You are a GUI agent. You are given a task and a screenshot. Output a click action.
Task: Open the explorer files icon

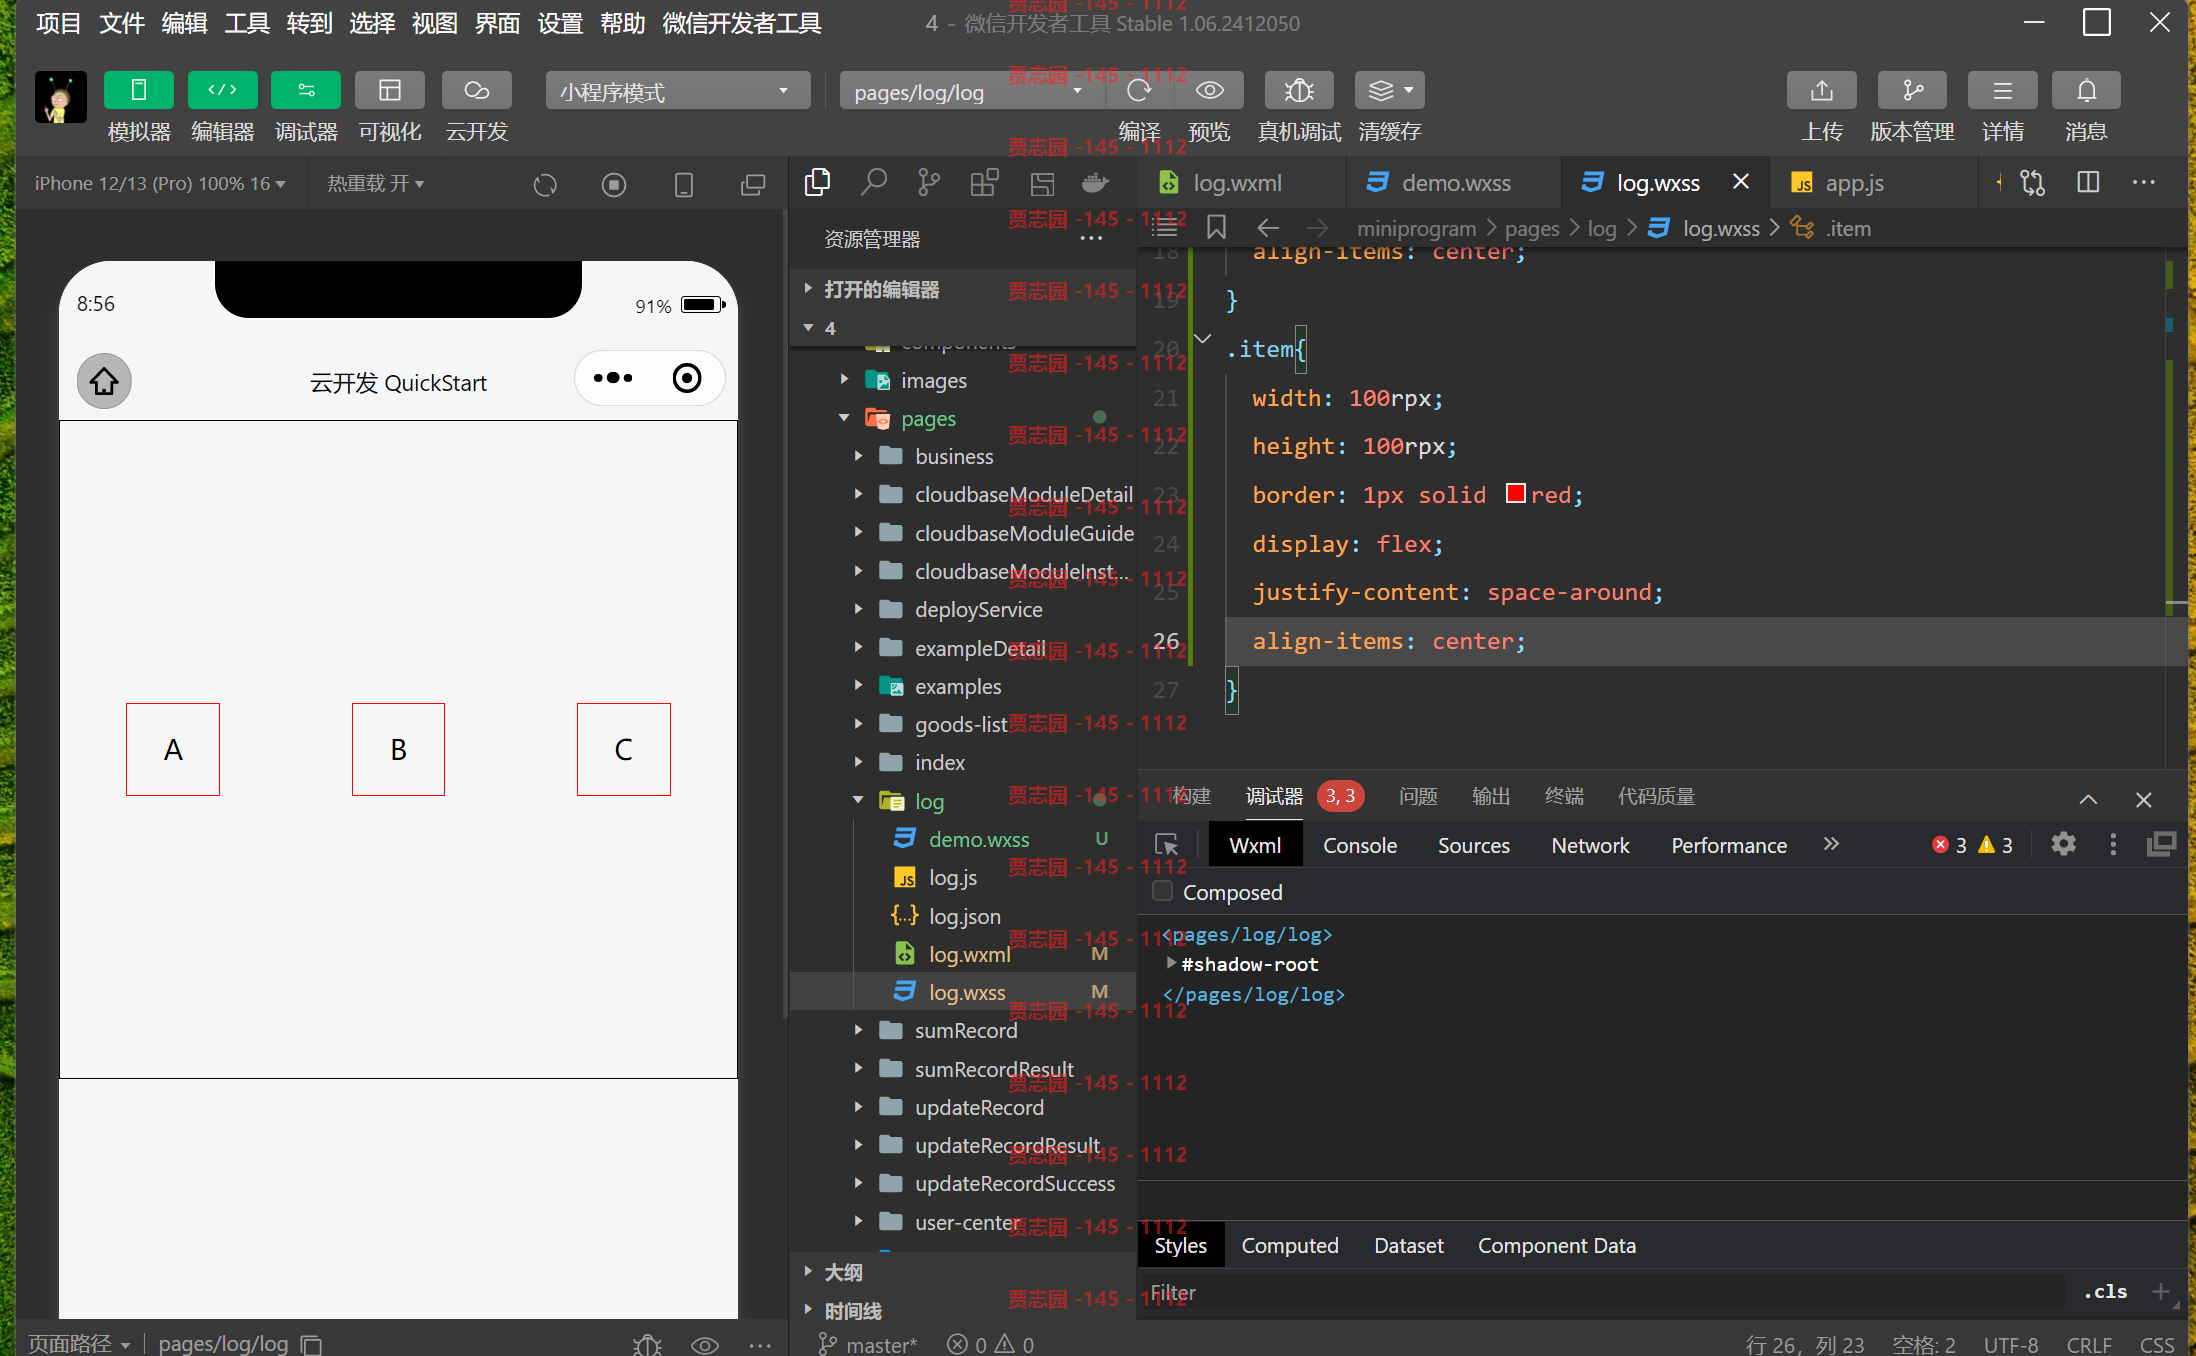click(817, 183)
